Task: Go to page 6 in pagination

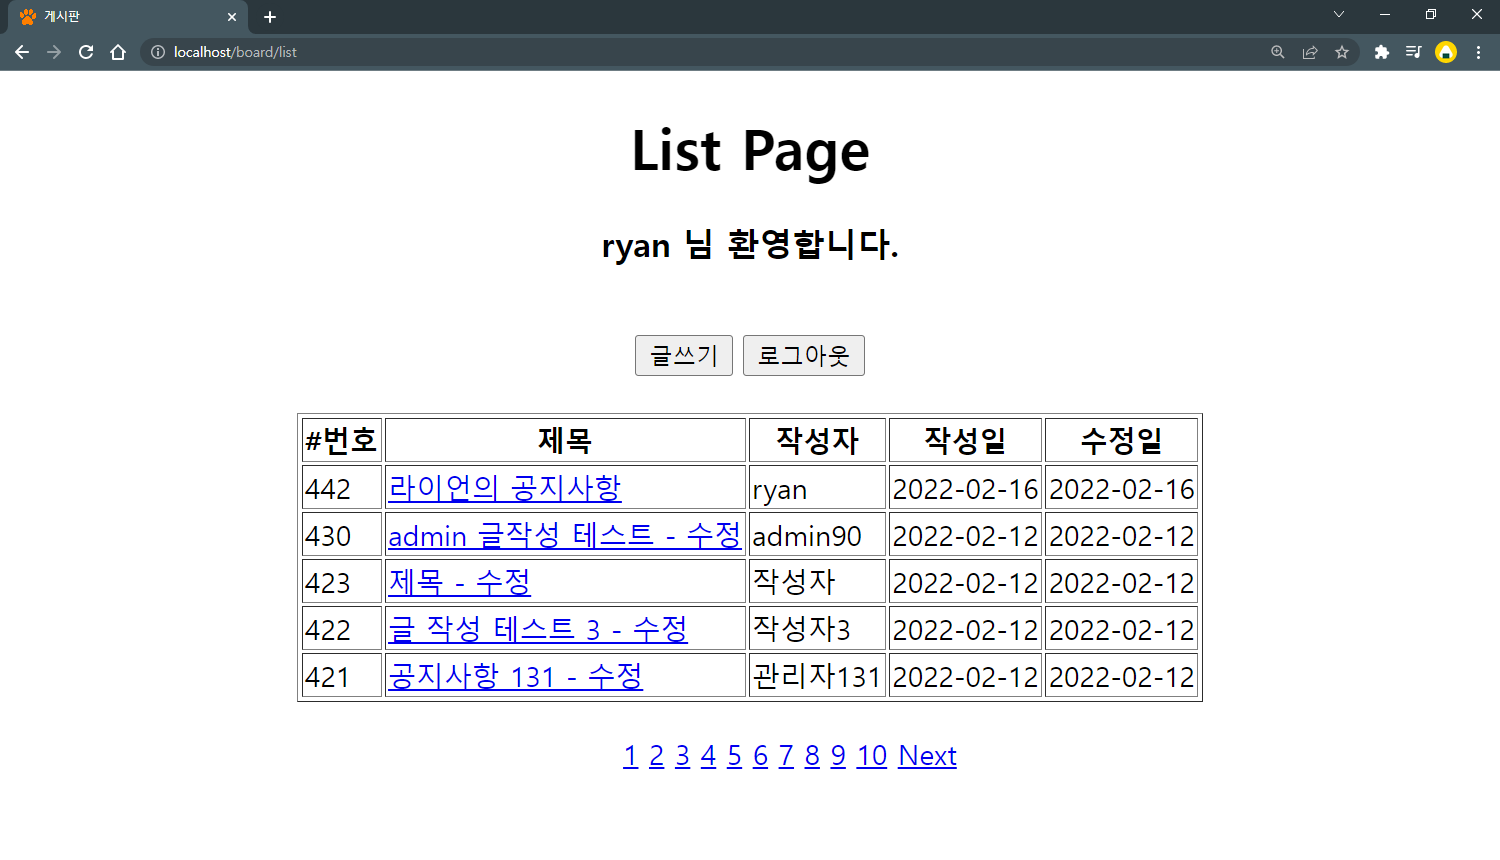Action: pos(760,756)
